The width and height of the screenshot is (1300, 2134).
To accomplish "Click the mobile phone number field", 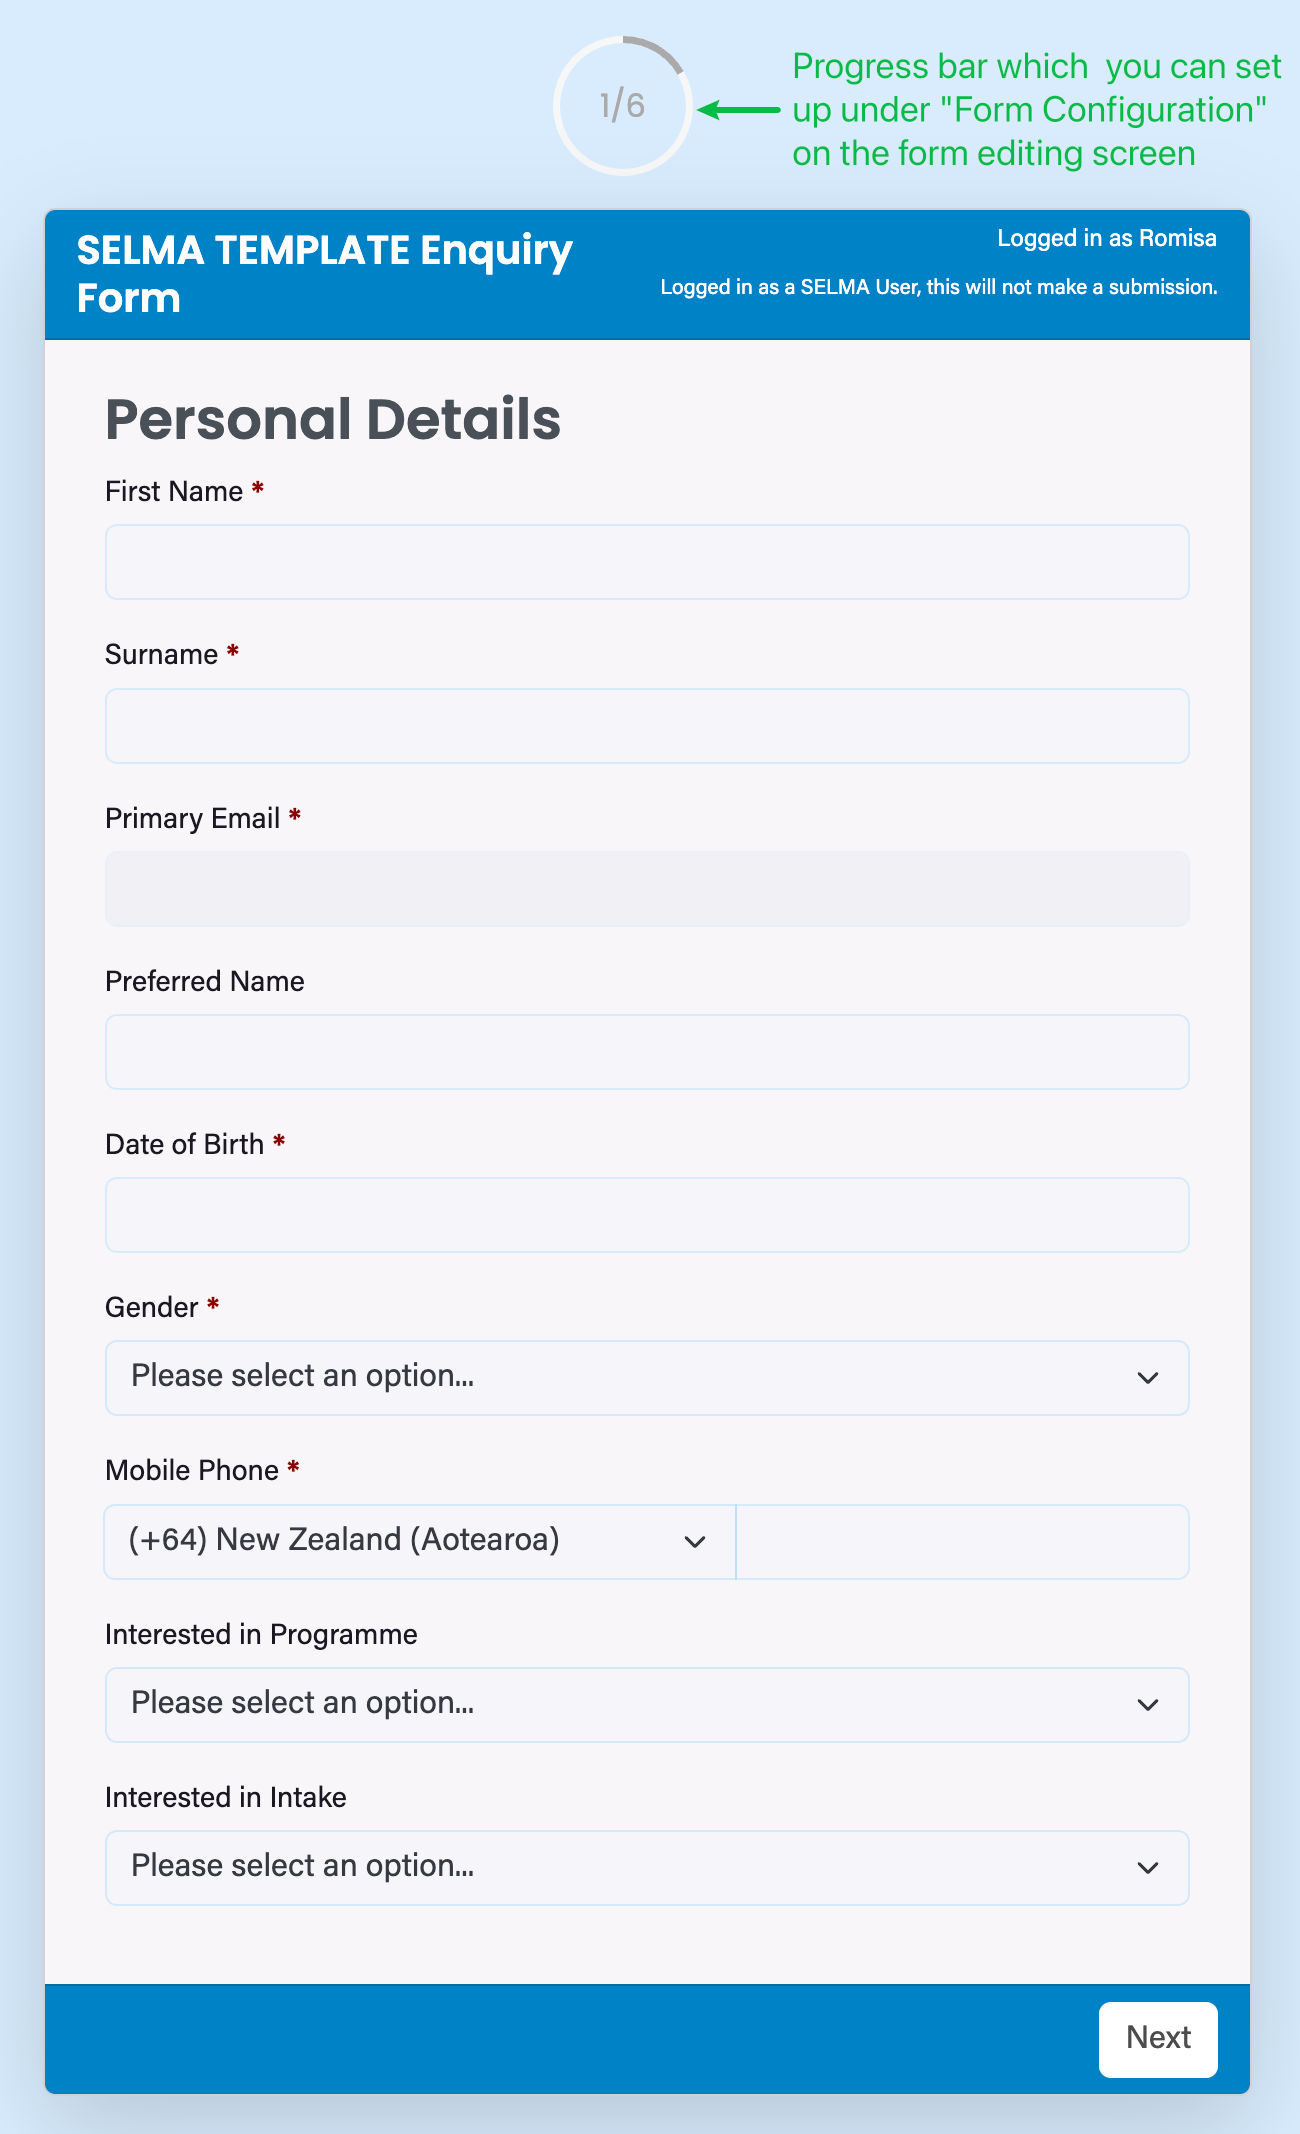I will coord(962,1541).
